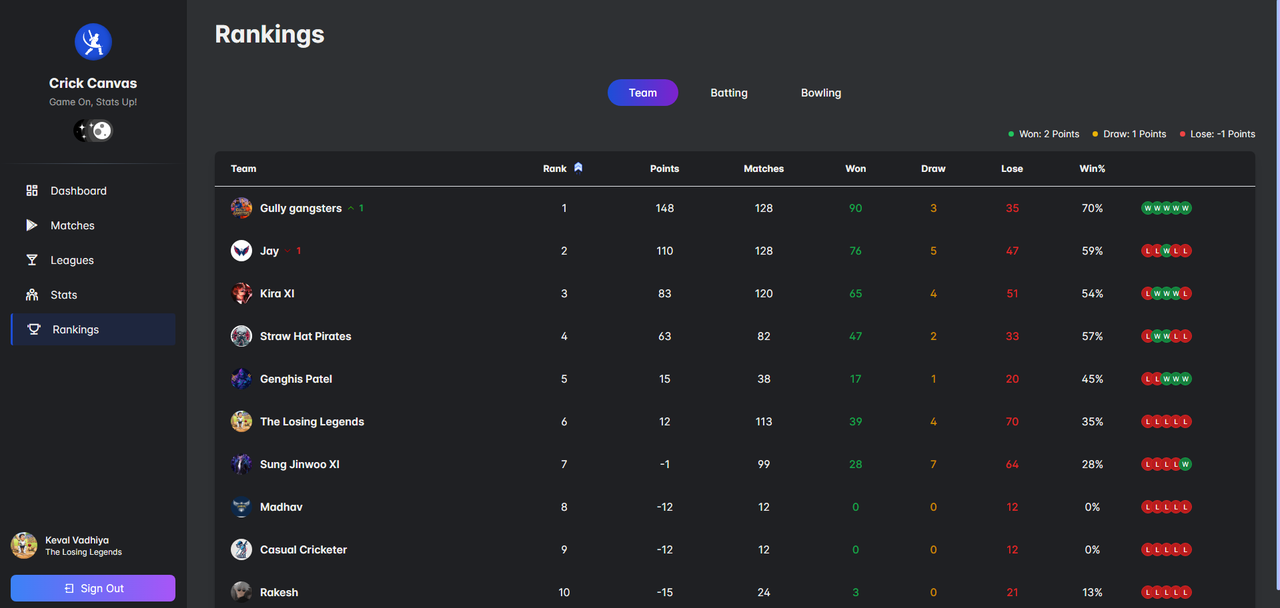This screenshot has height=608, width=1280.
Task: Click the Rankings trophy icon
Action: [x=34, y=330]
